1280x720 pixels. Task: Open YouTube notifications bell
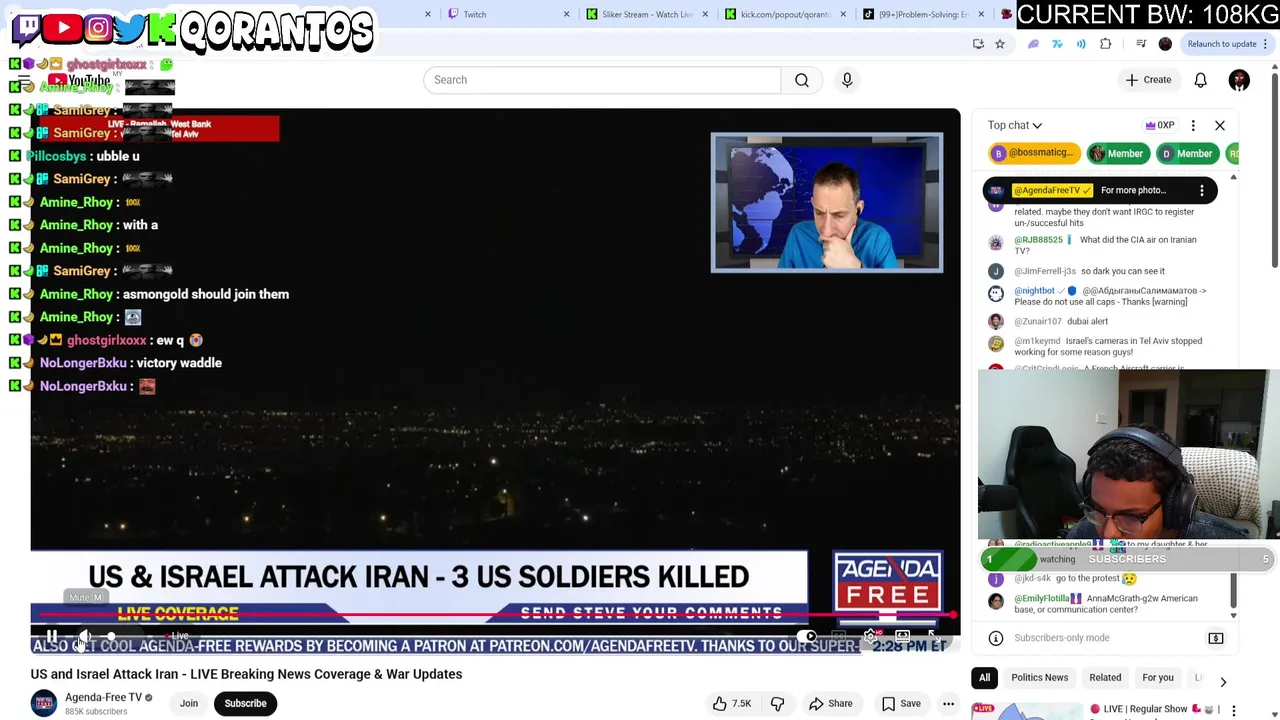pyautogui.click(x=1200, y=80)
